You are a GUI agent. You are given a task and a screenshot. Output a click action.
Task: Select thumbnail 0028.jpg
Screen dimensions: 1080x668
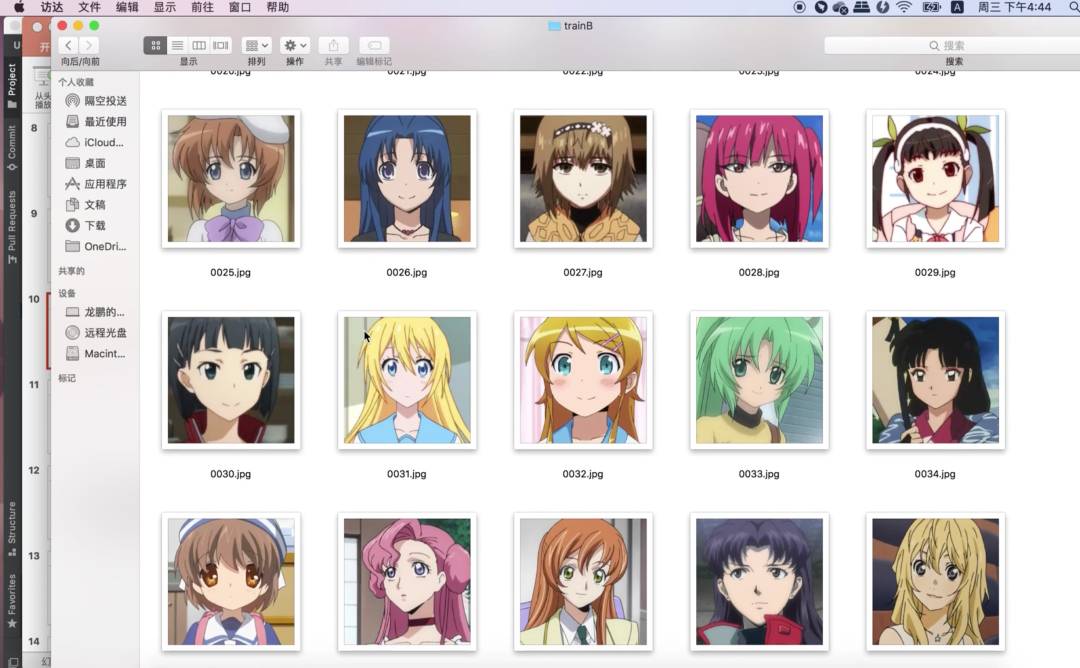(x=759, y=178)
